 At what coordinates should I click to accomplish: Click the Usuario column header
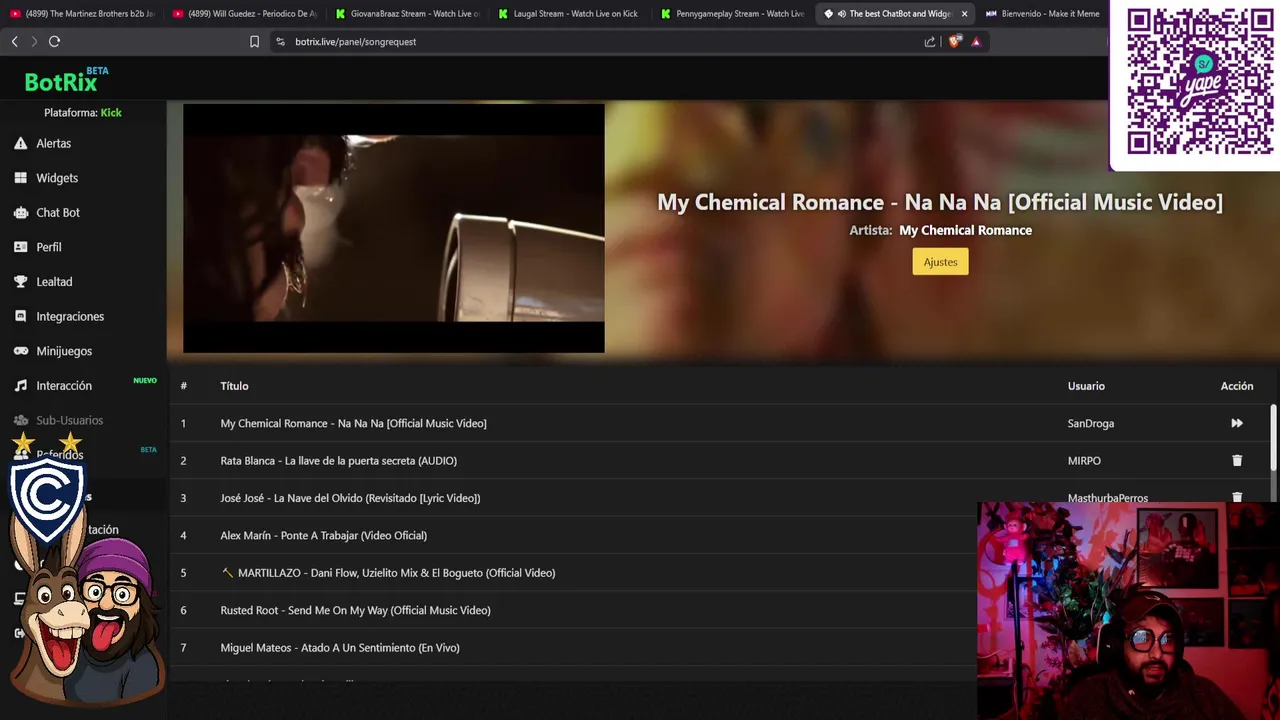point(1086,386)
